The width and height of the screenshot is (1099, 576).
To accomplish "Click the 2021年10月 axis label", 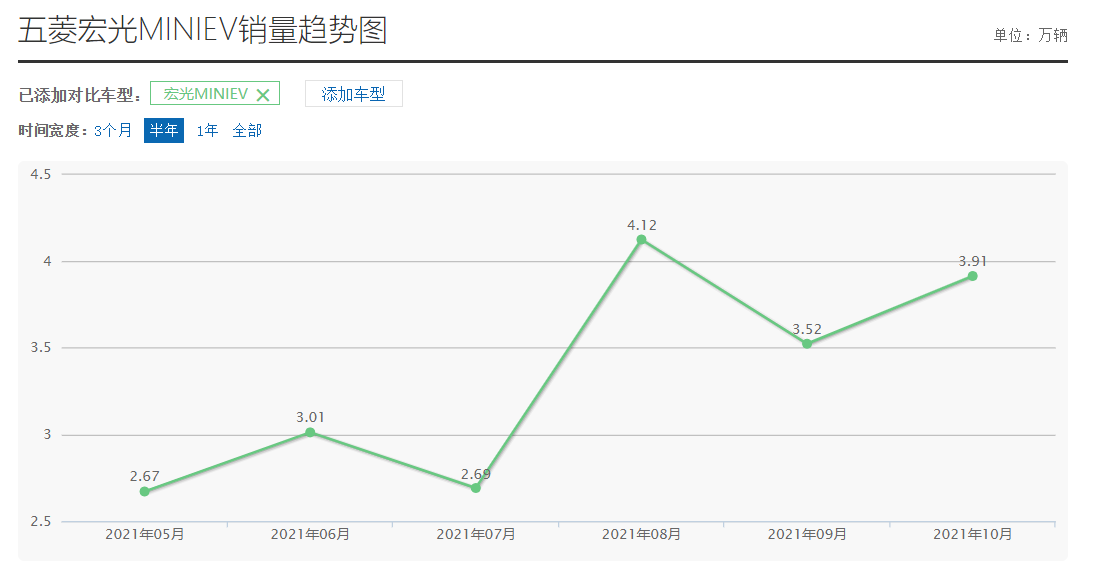I will (973, 535).
